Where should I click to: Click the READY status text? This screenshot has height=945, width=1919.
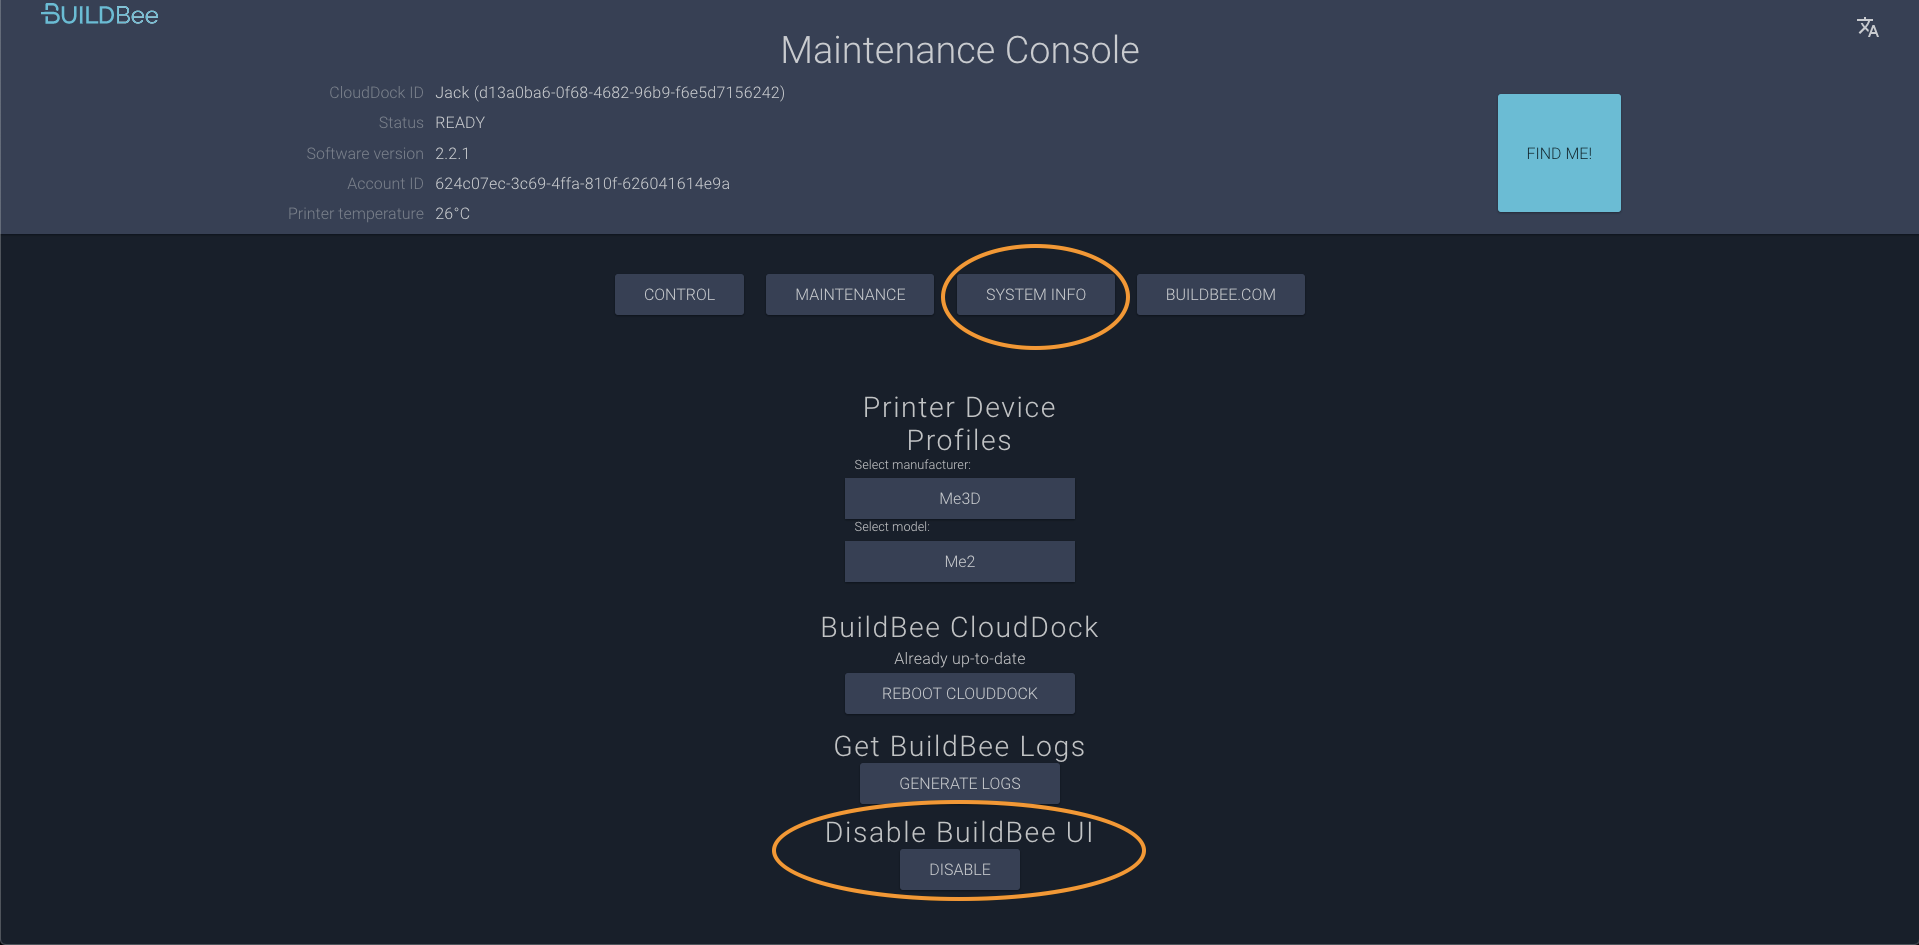(x=460, y=122)
